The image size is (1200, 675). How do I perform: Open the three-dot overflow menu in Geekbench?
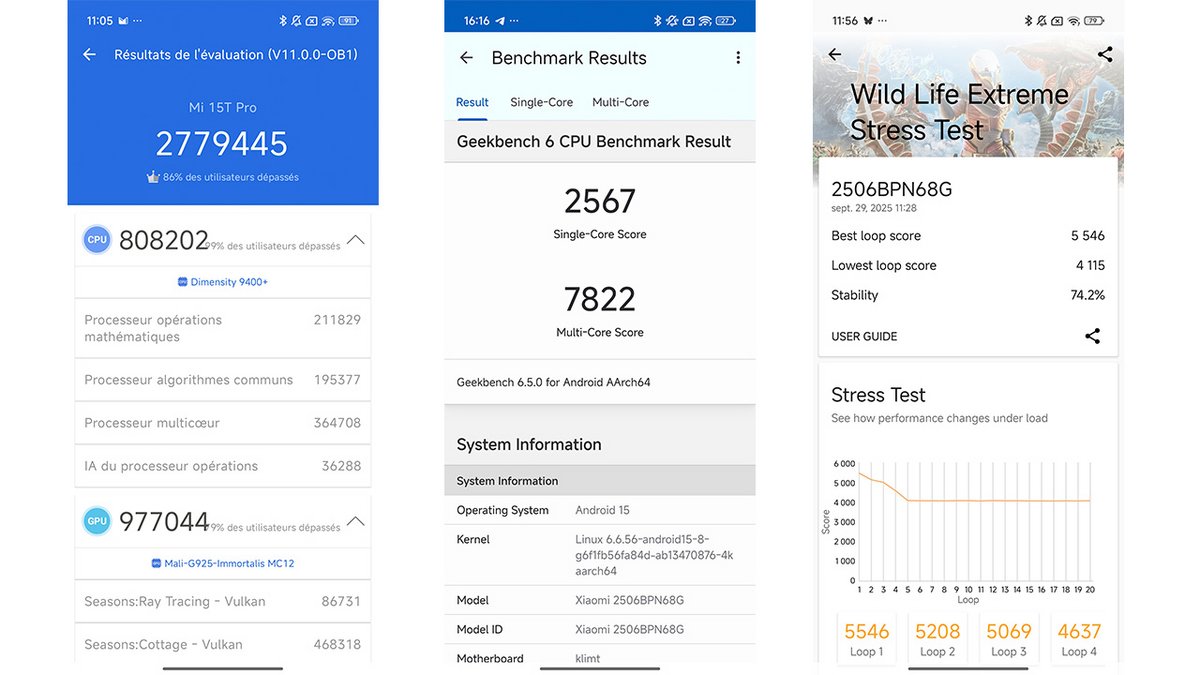738,58
